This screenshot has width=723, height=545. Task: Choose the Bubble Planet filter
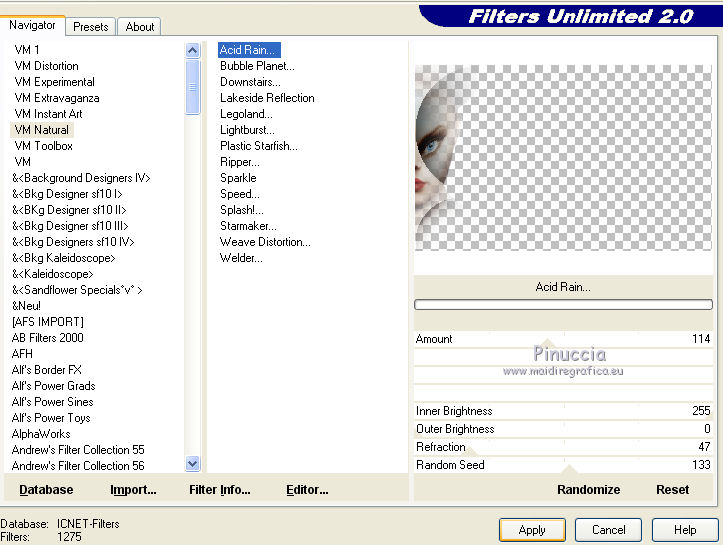257,66
